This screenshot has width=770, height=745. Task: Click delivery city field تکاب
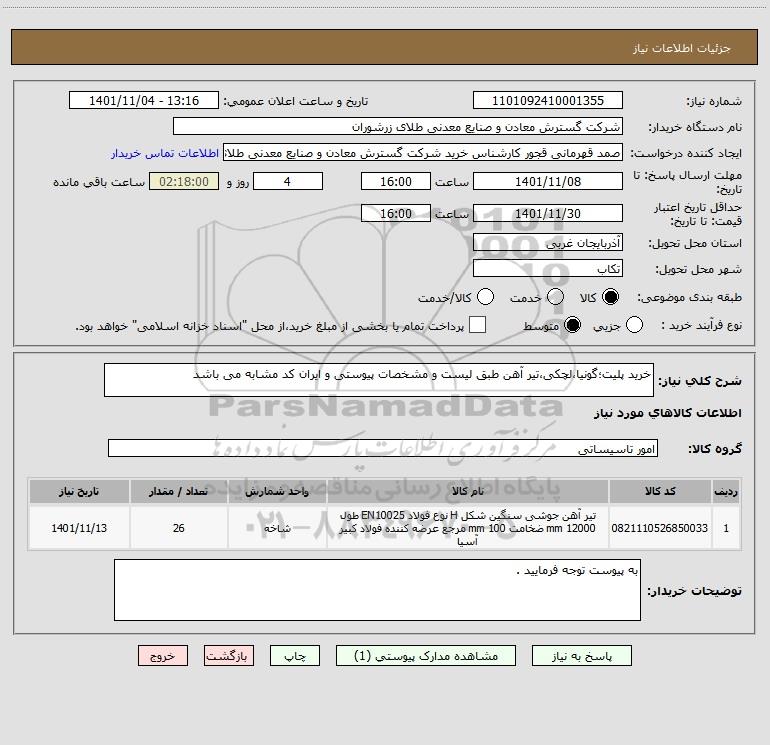coord(548,269)
